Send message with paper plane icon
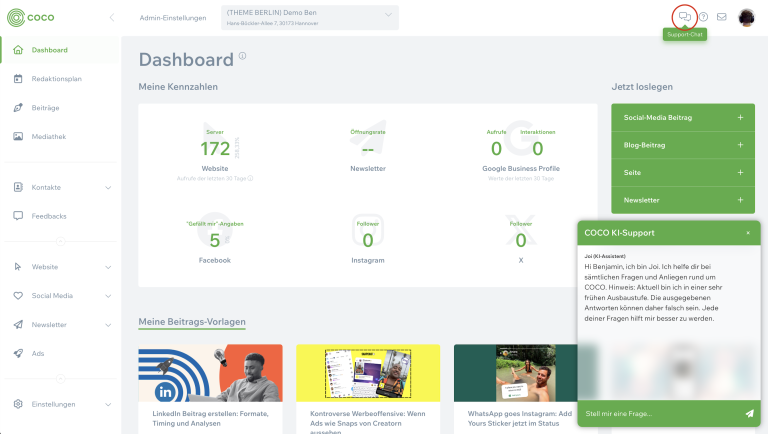768x434 pixels. tap(749, 412)
